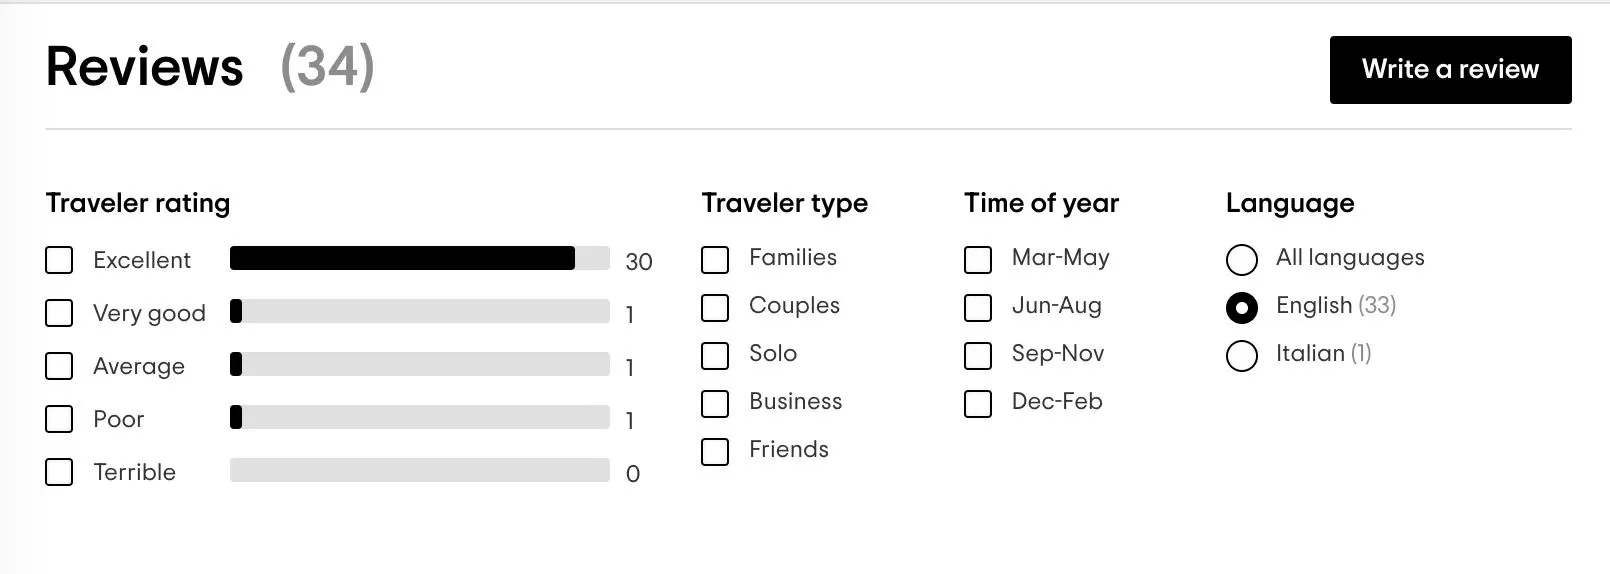Select the Poor rating checkbox
The image size is (1610, 574).
(x=59, y=419)
